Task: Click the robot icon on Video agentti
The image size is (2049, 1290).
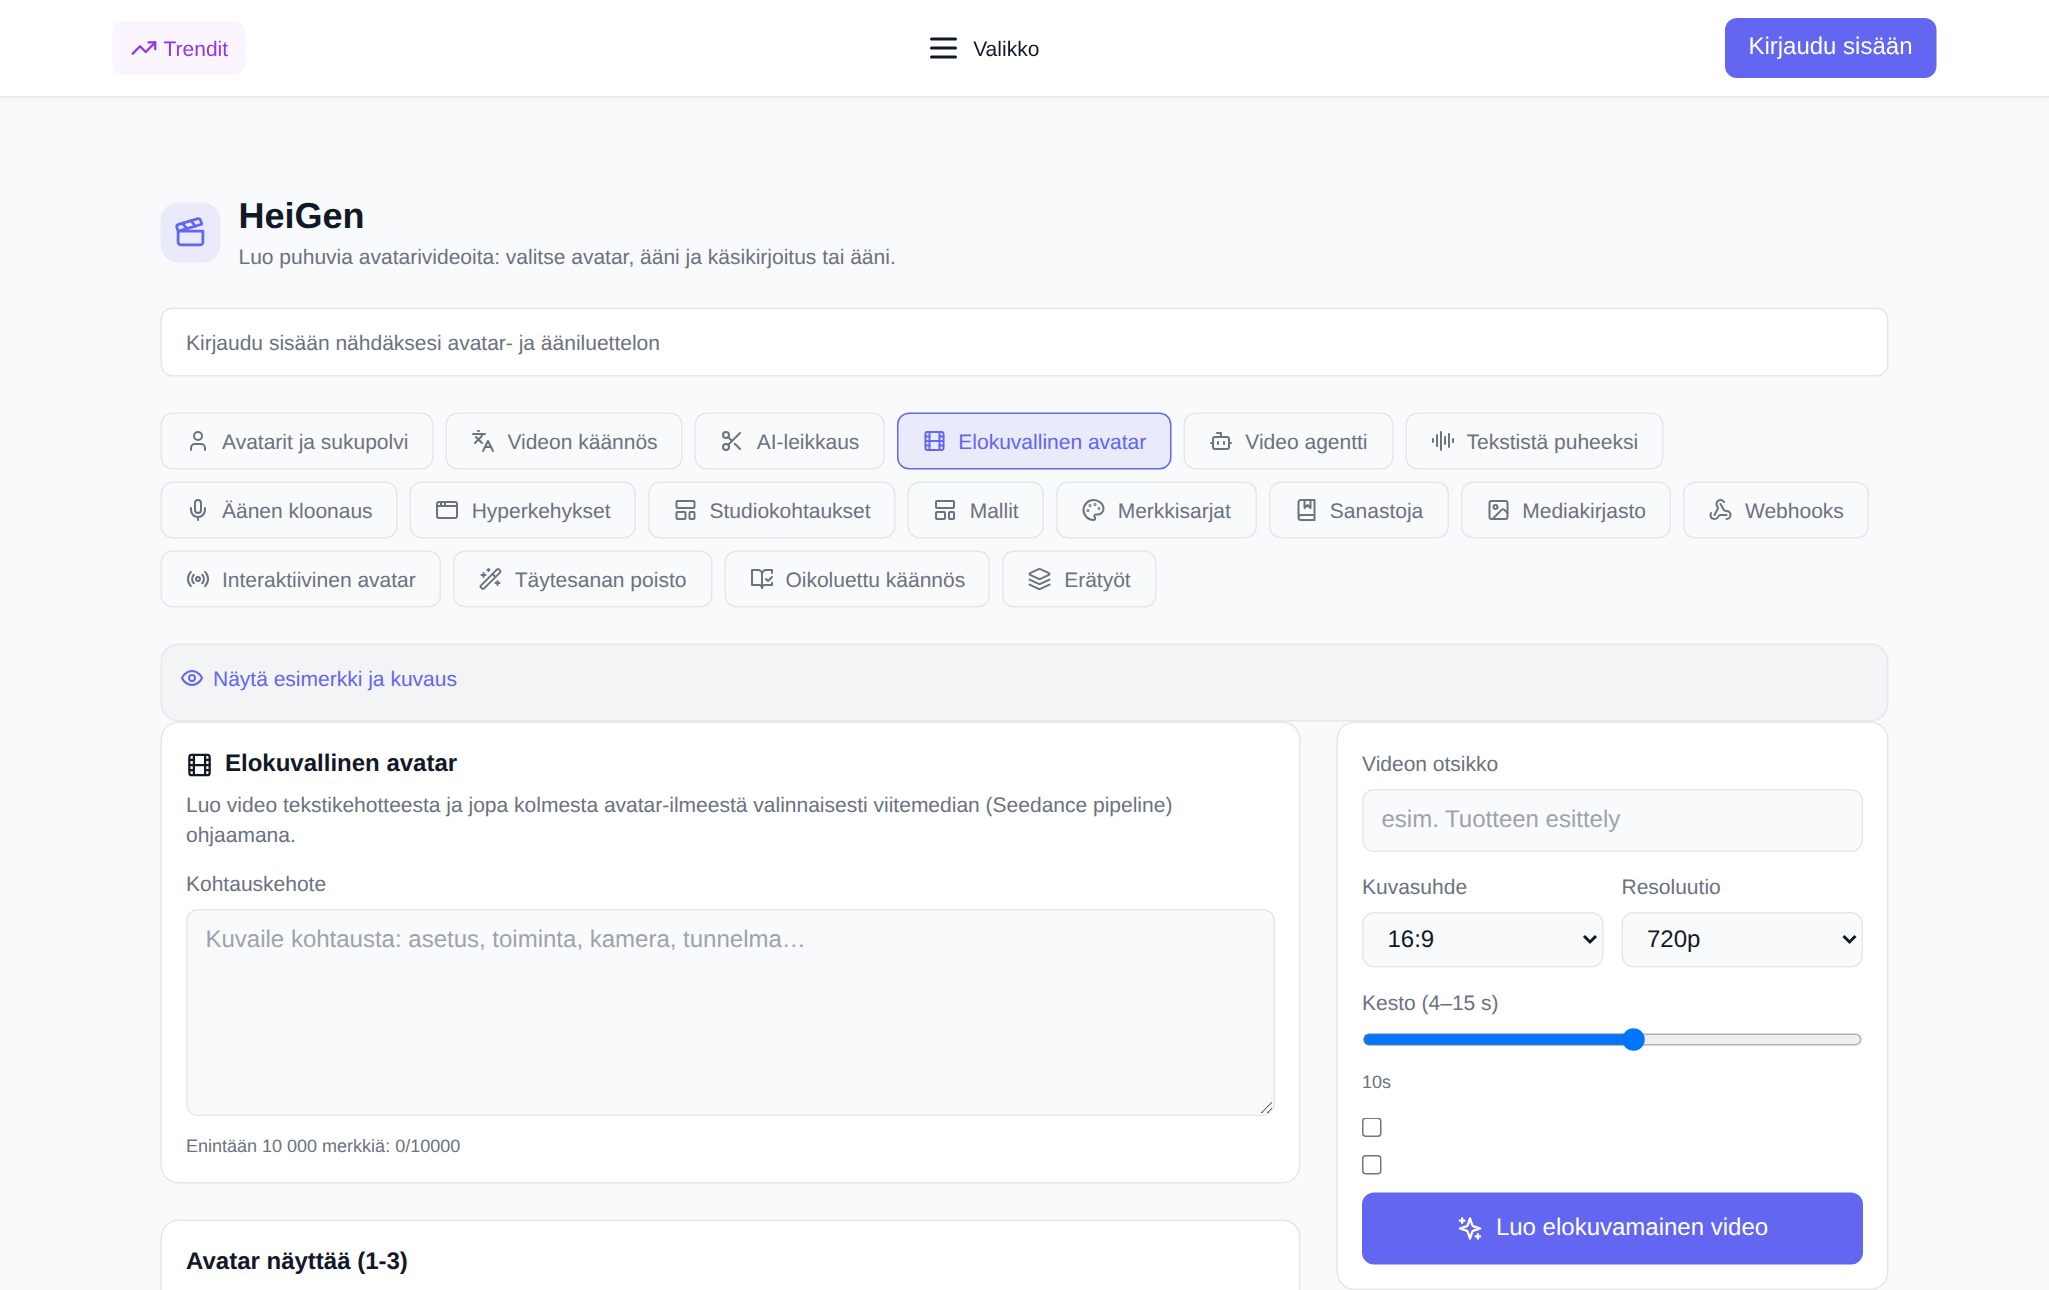Action: 1221,441
